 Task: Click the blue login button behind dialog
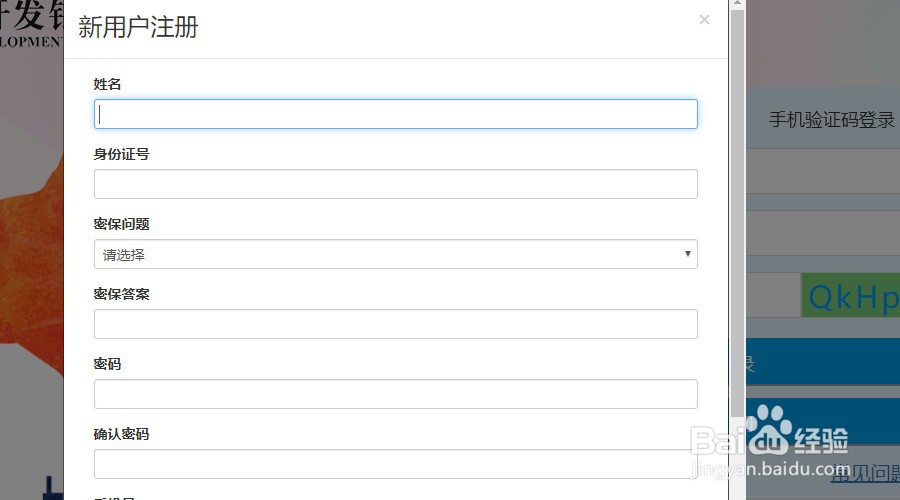pyautogui.click(x=822, y=362)
